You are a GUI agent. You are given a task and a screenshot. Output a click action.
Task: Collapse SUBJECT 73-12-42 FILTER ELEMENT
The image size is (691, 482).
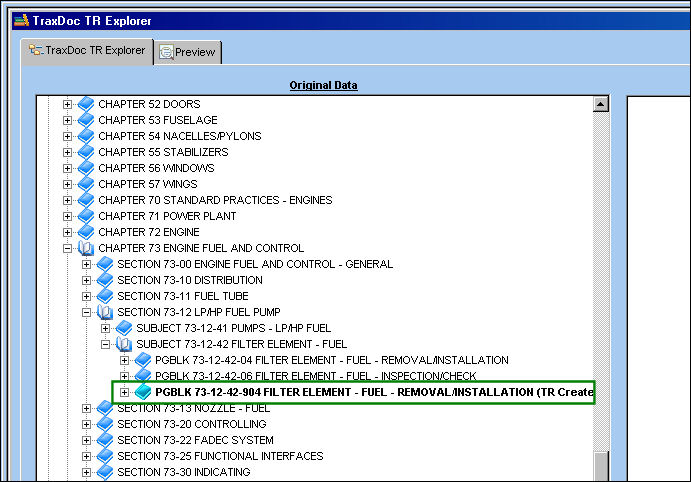(105, 345)
